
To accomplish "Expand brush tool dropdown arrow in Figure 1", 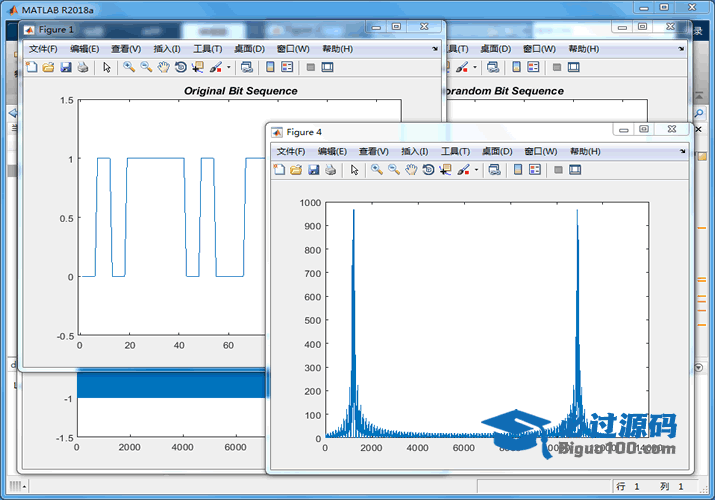I will click(229, 68).
